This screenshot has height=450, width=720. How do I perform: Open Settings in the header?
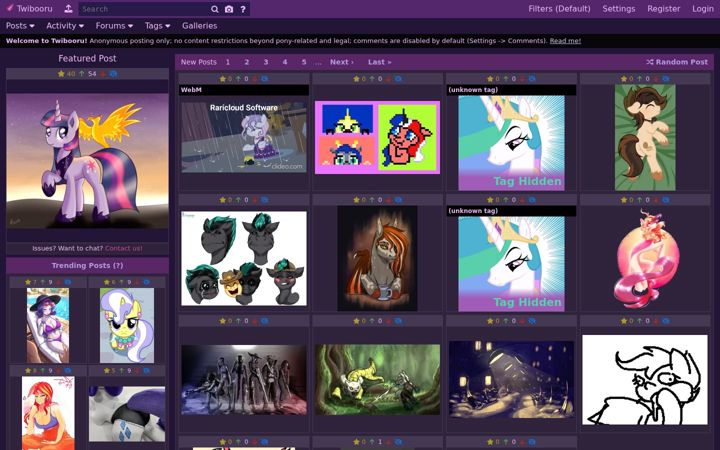tap(619, 9)
